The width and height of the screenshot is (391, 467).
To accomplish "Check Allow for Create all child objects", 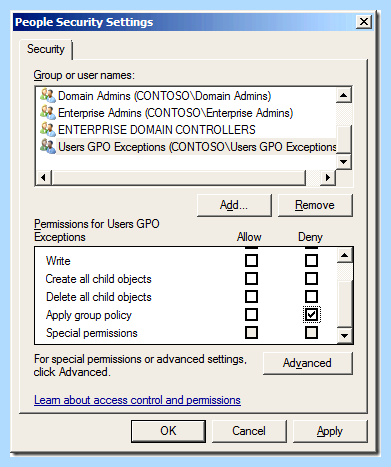I will [x=251, y=278].
